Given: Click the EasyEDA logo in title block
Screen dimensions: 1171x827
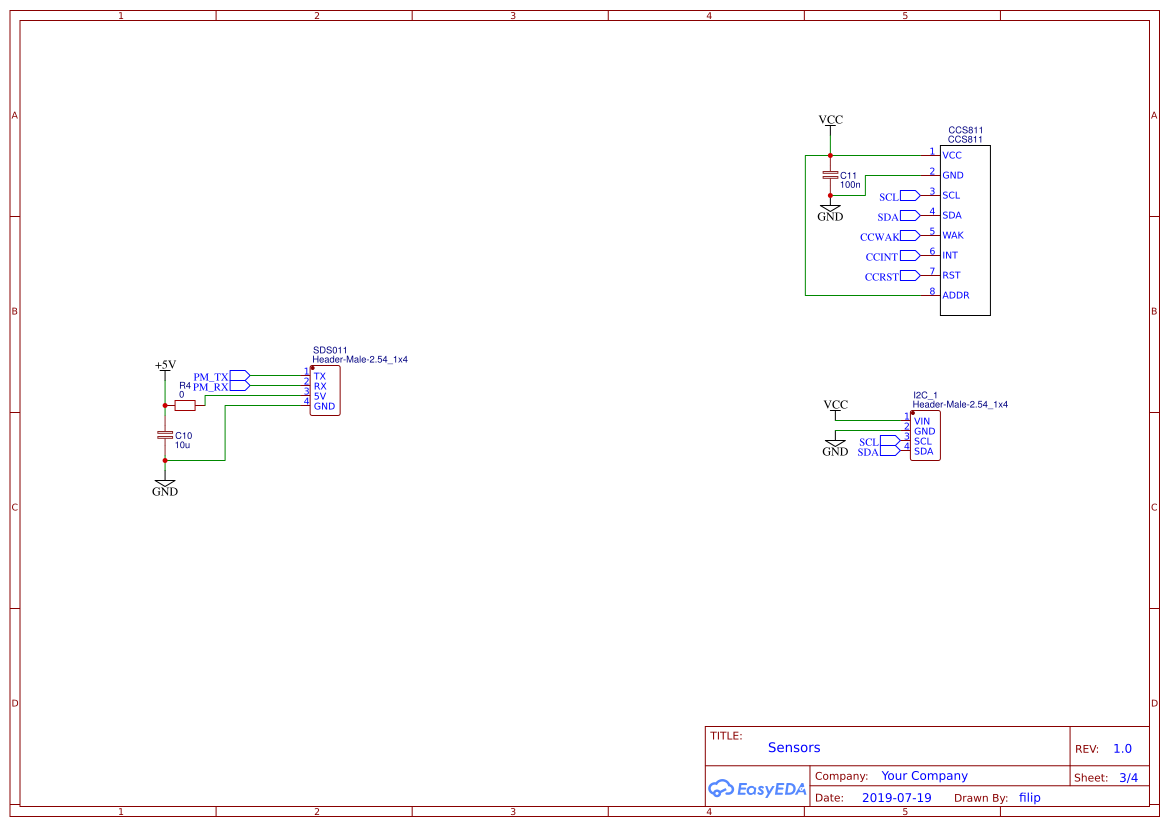Looking at the screenshot, I should tap(756, 789).
